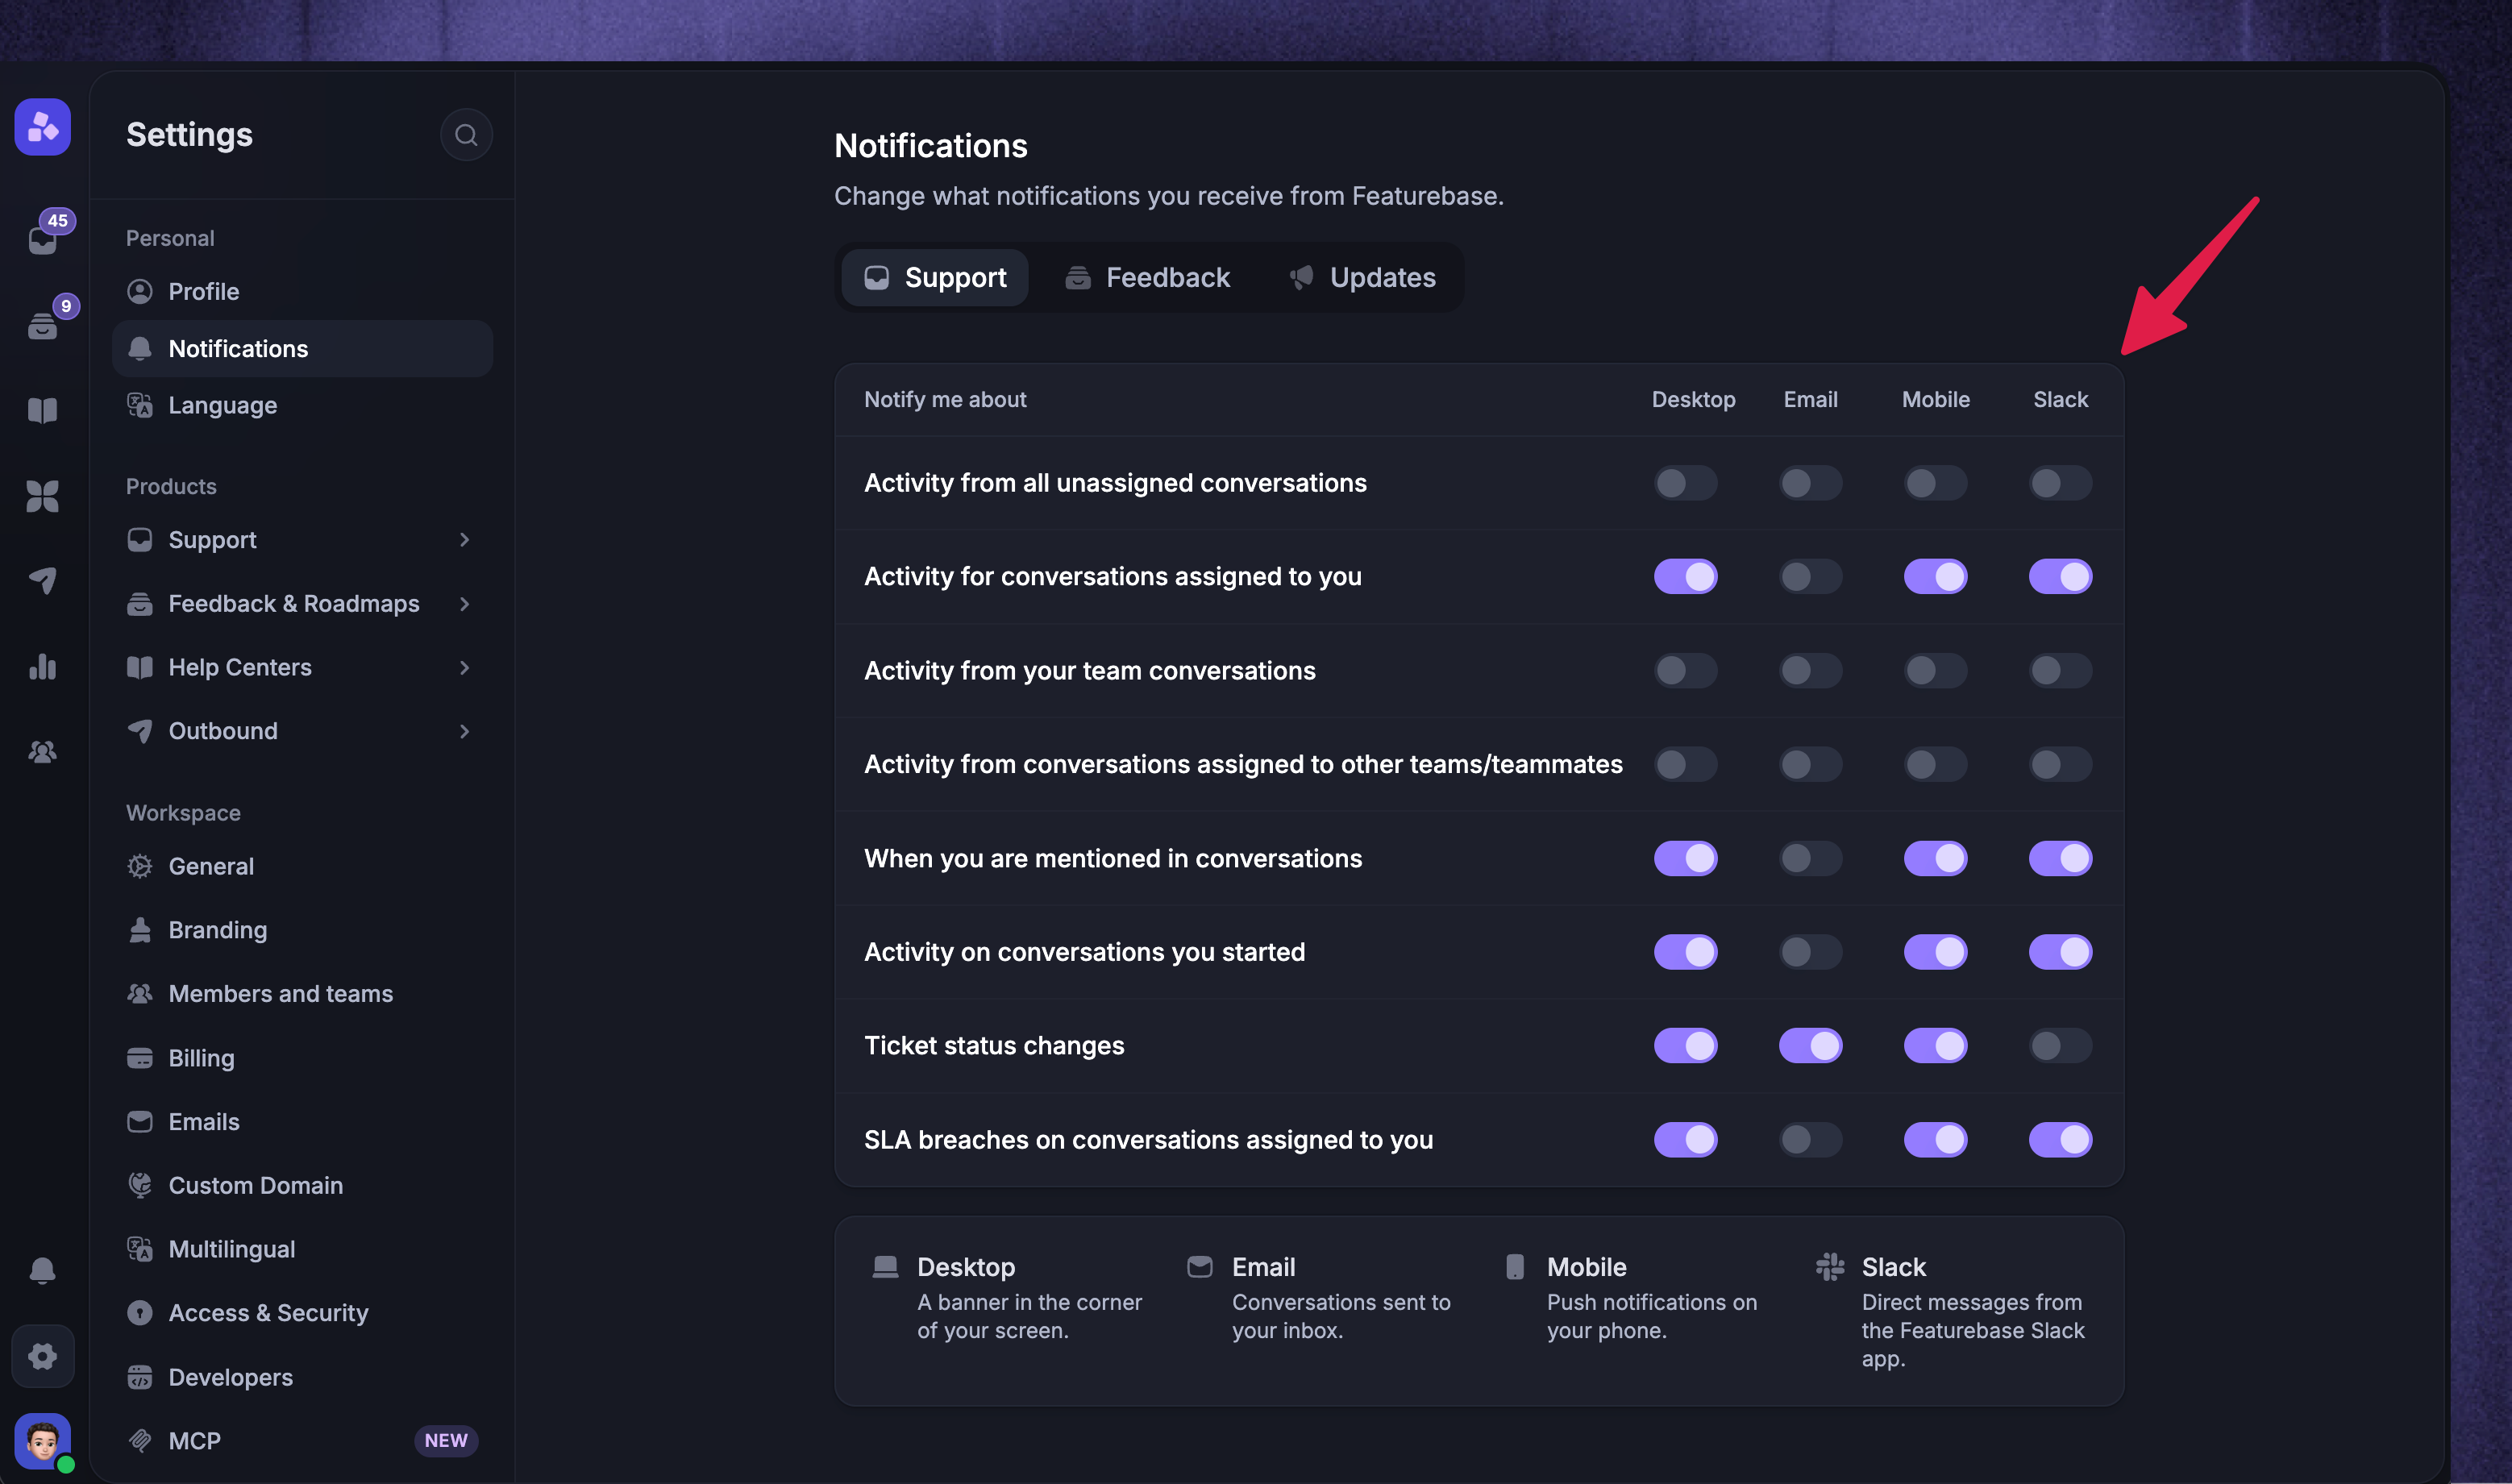Disable Desktop for Ticket status changes
This screenshot has height=1484, width=2512.
coord(1685,1046)
